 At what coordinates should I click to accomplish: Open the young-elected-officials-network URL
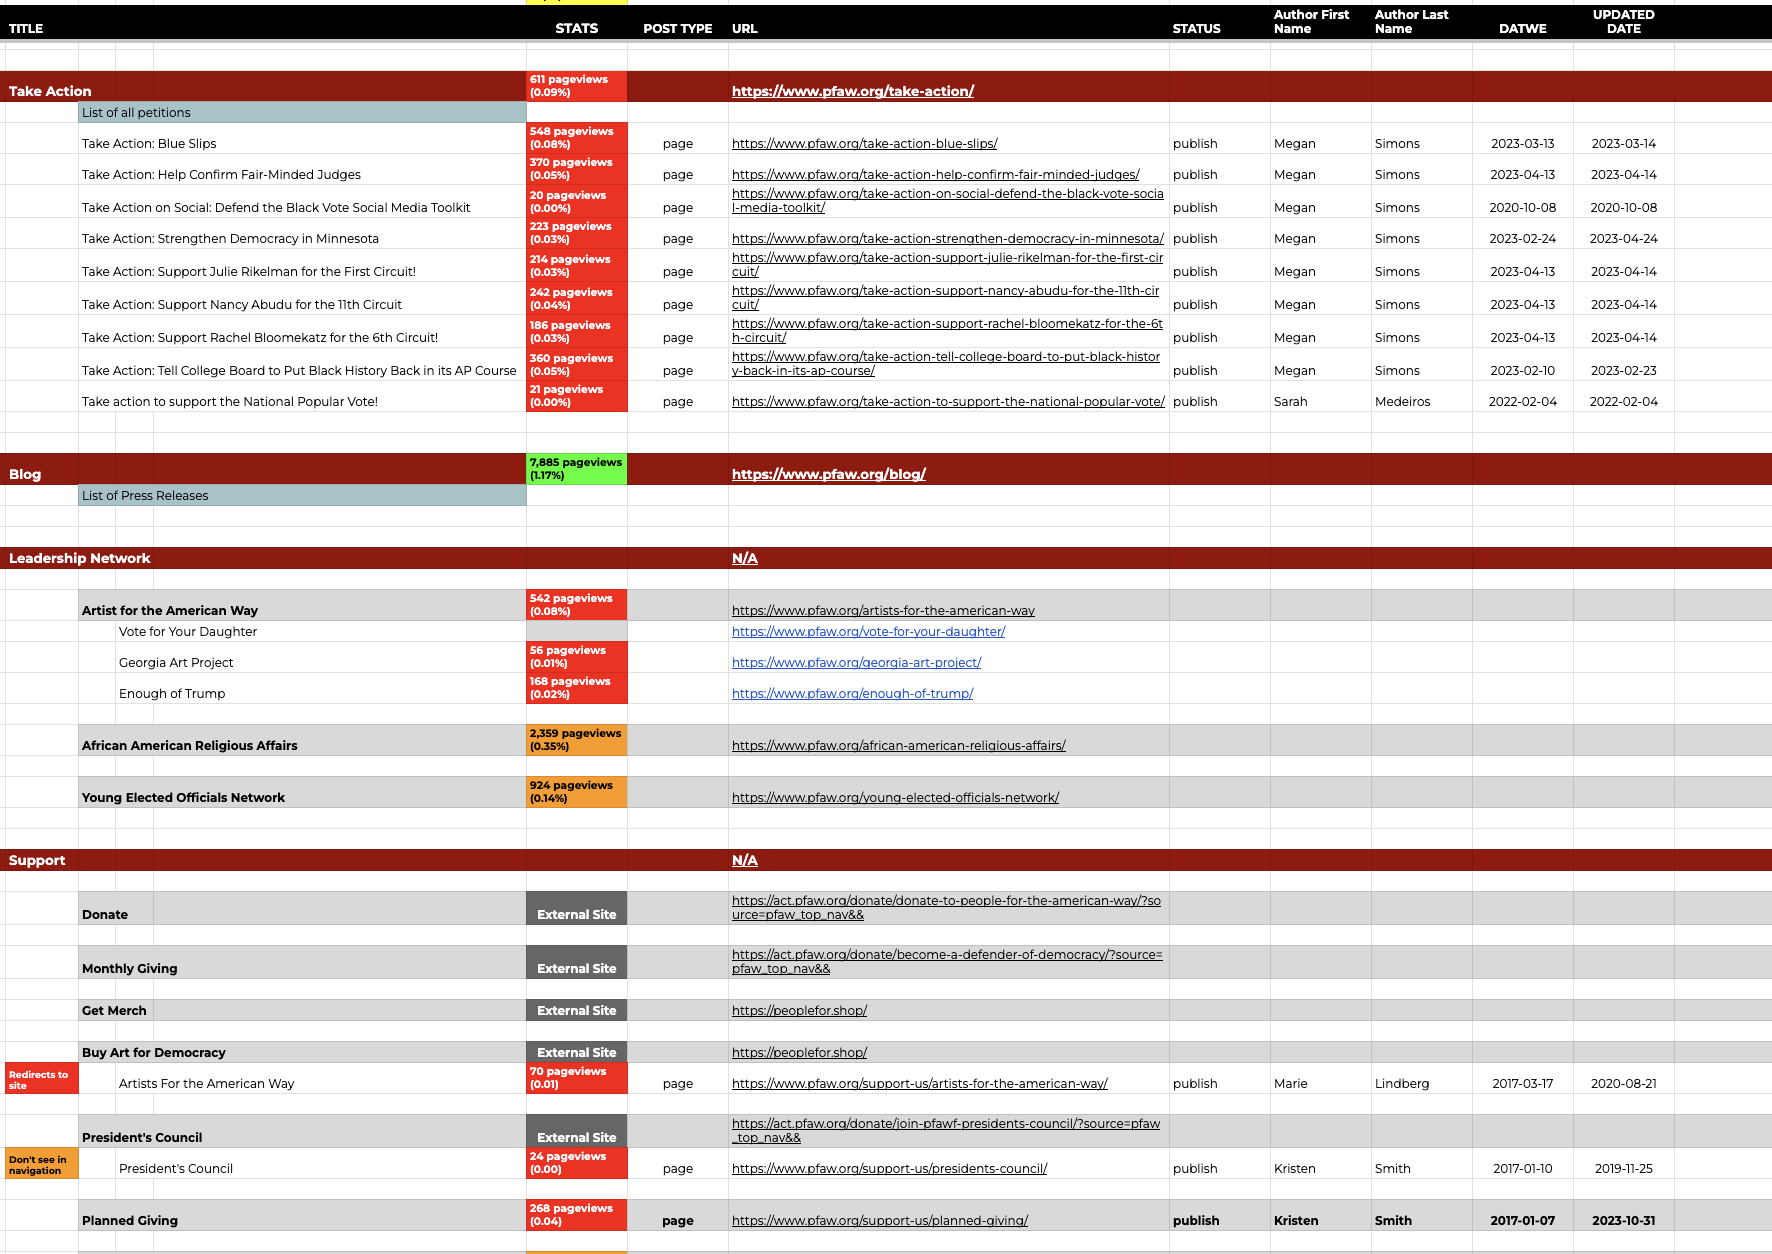[x=895, y=797]
